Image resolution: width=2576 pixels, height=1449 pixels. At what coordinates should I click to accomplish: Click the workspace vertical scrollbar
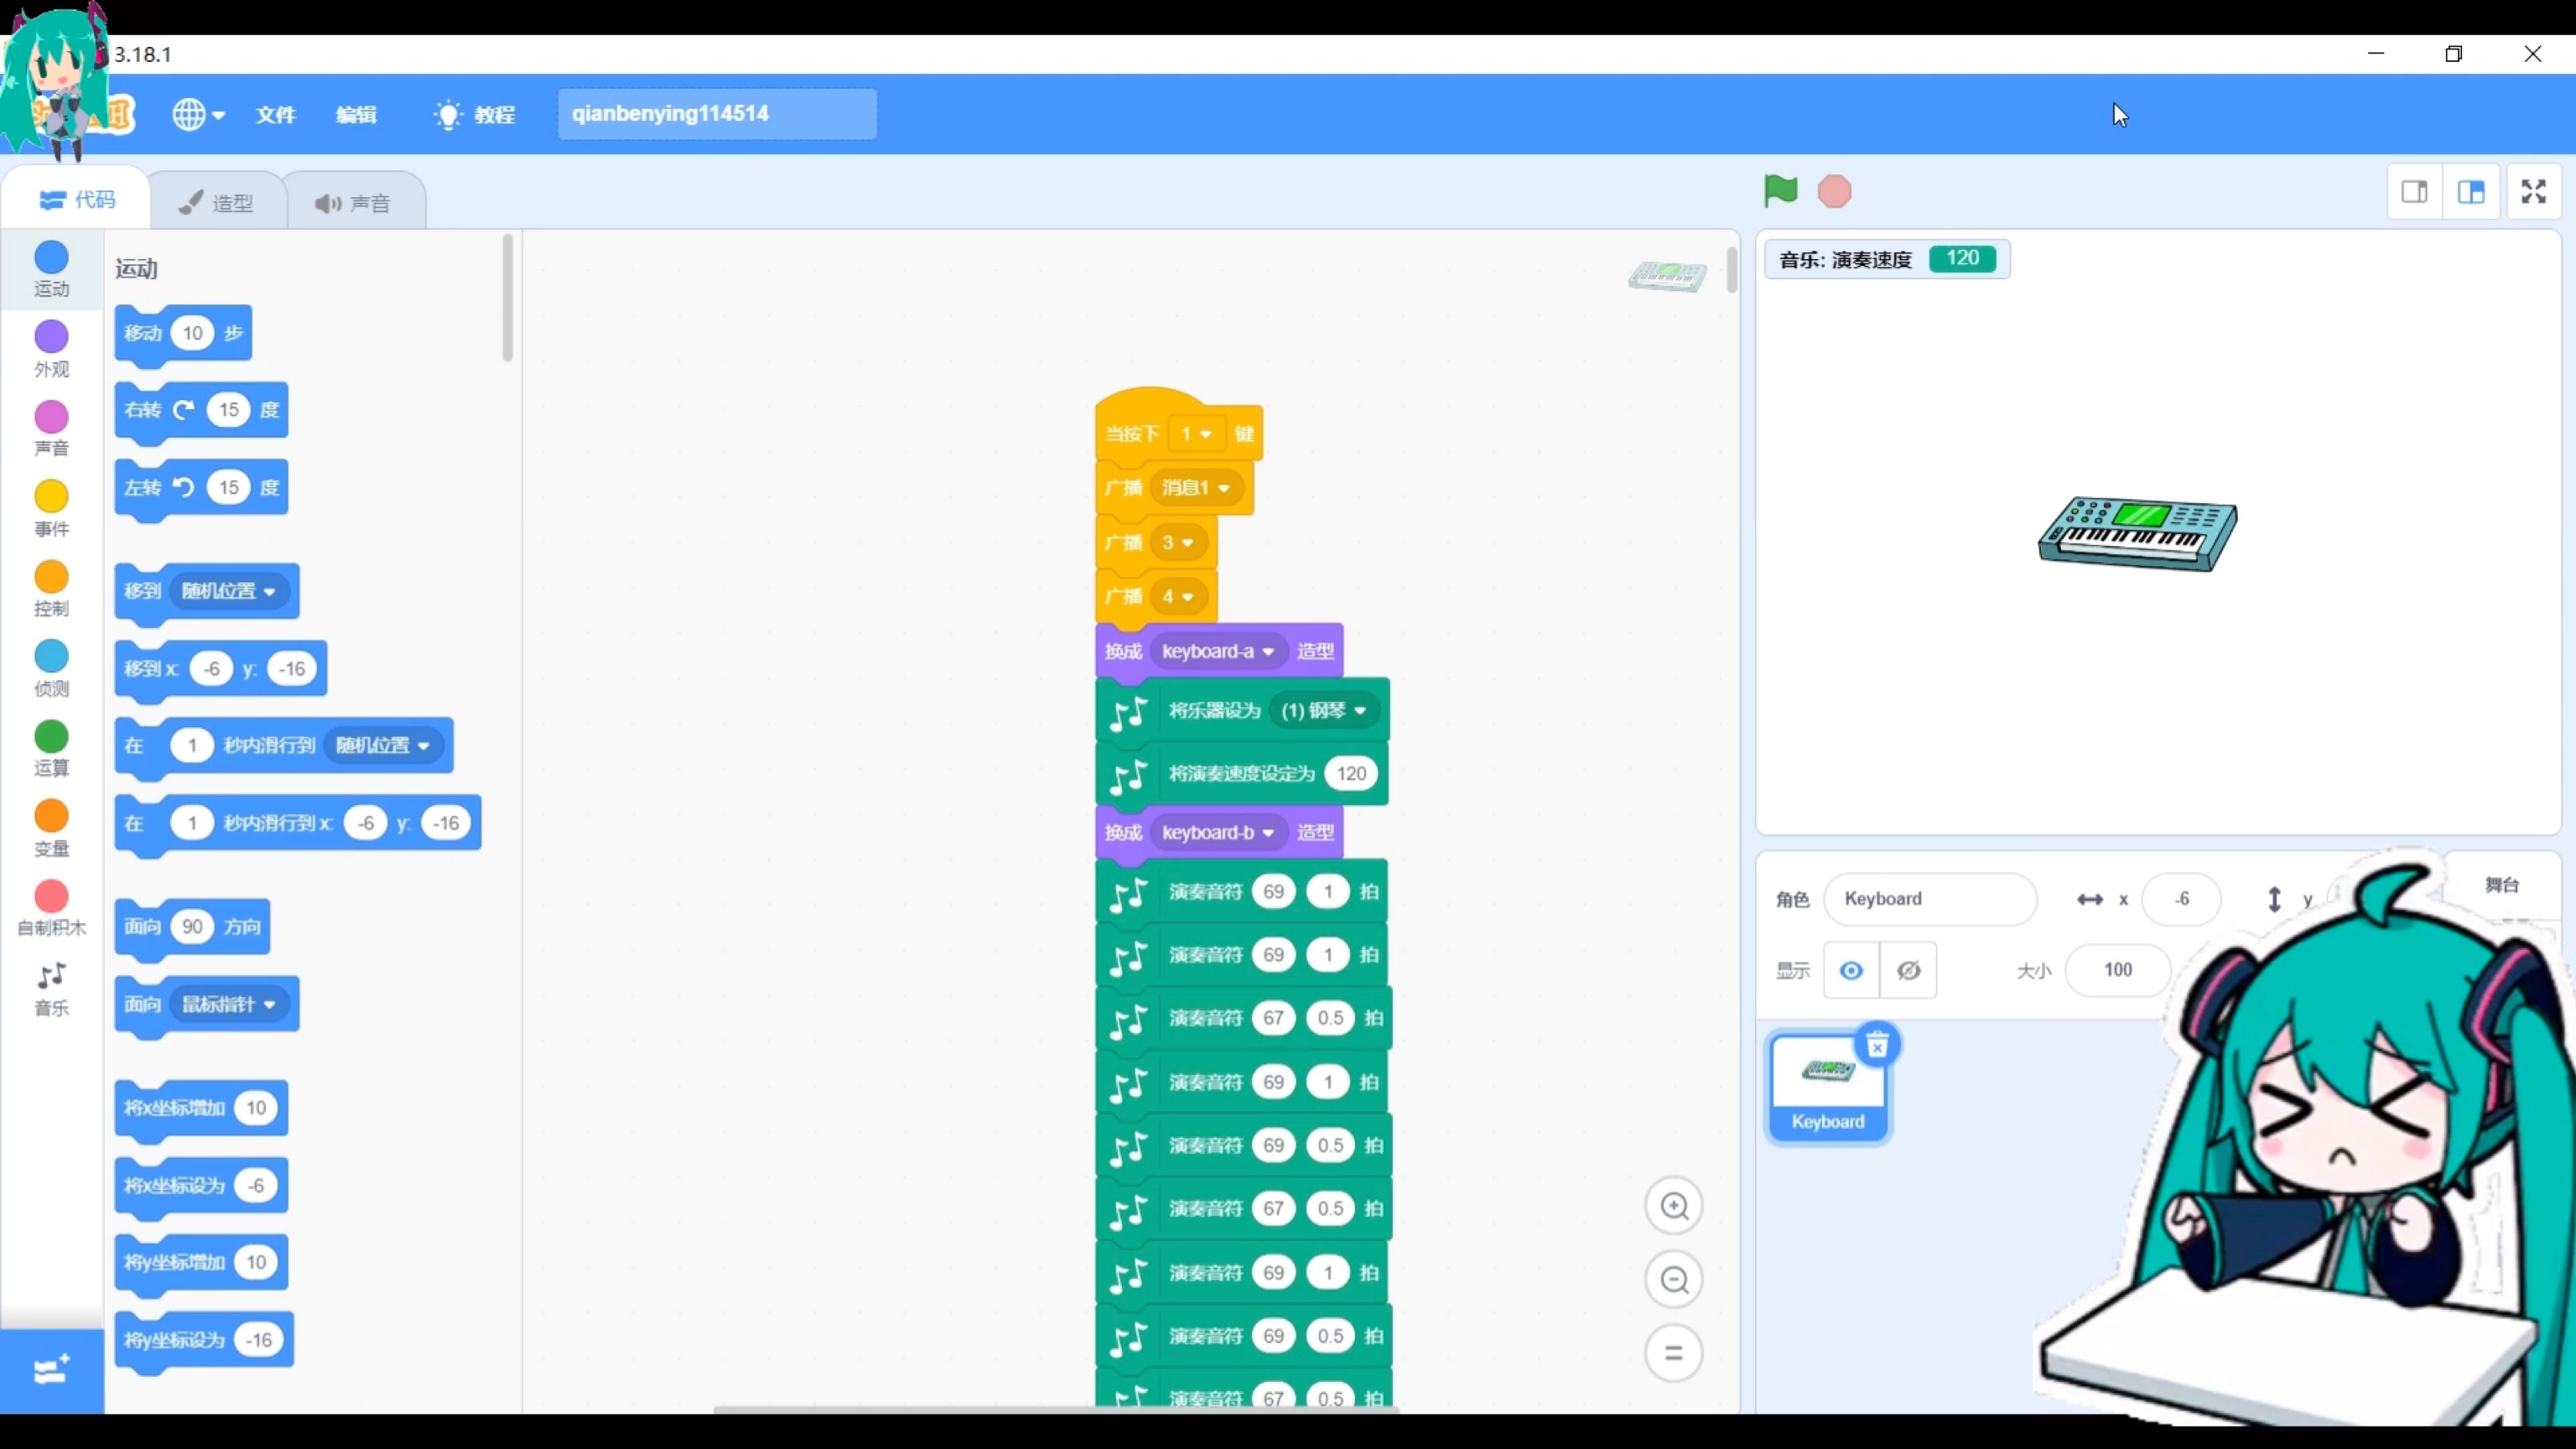click(1732, 269)
